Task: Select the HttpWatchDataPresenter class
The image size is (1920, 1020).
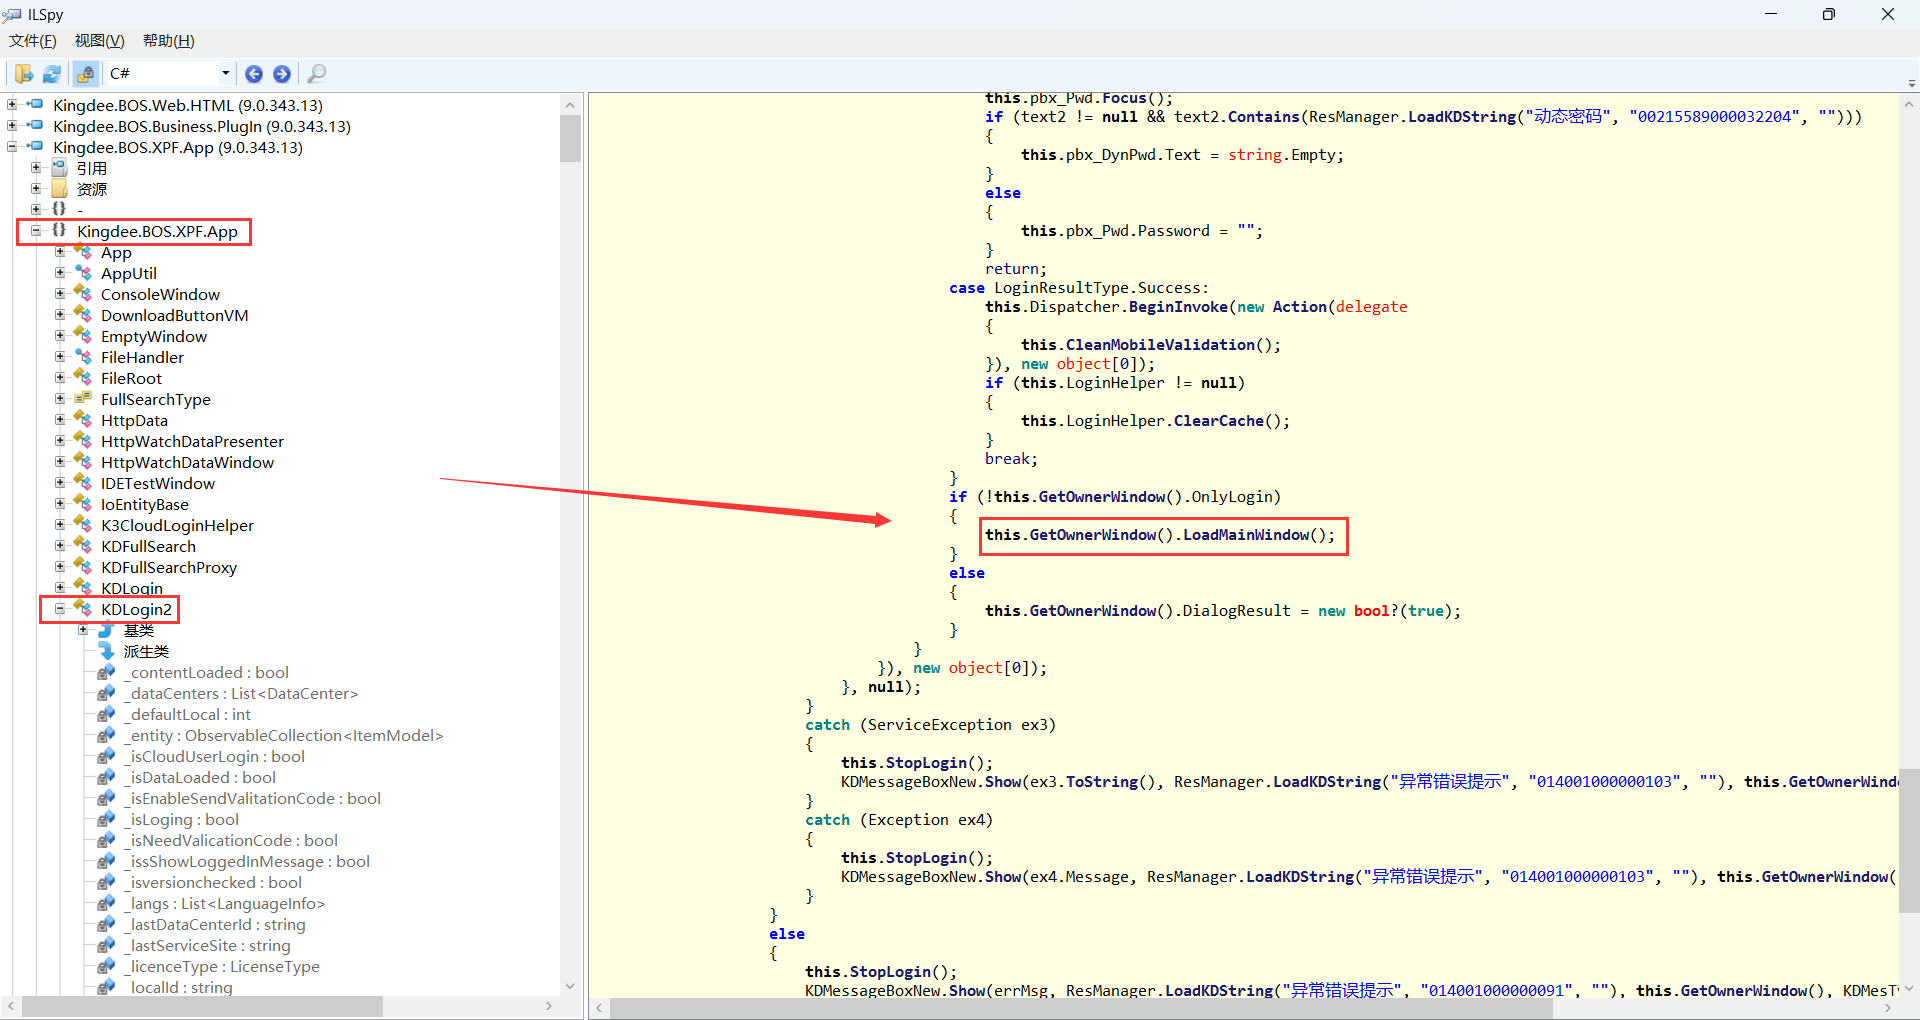Action: tap(192, 441)
